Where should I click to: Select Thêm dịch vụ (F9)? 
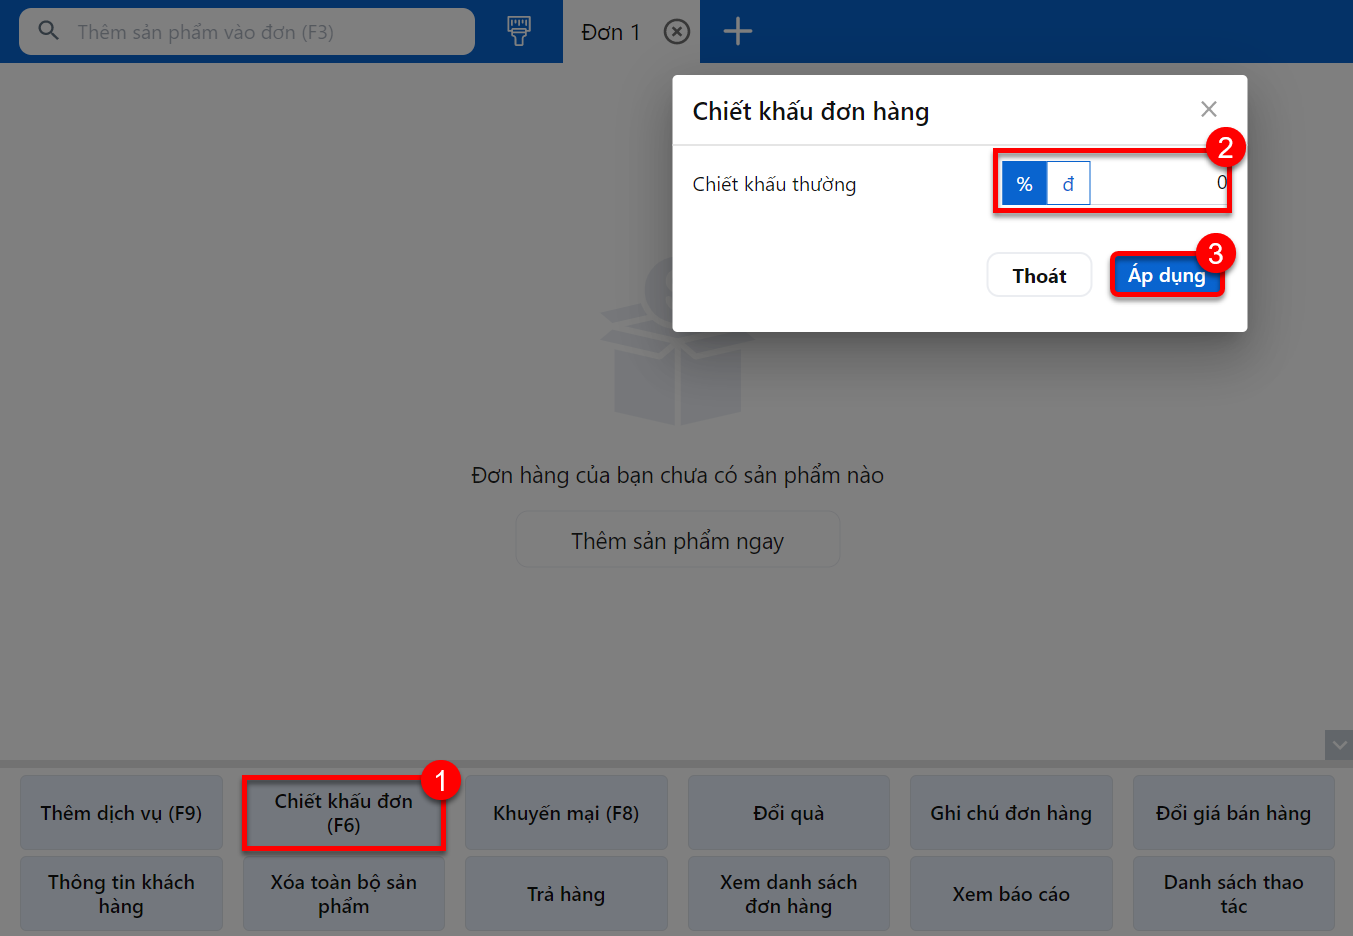pos(121,813)
